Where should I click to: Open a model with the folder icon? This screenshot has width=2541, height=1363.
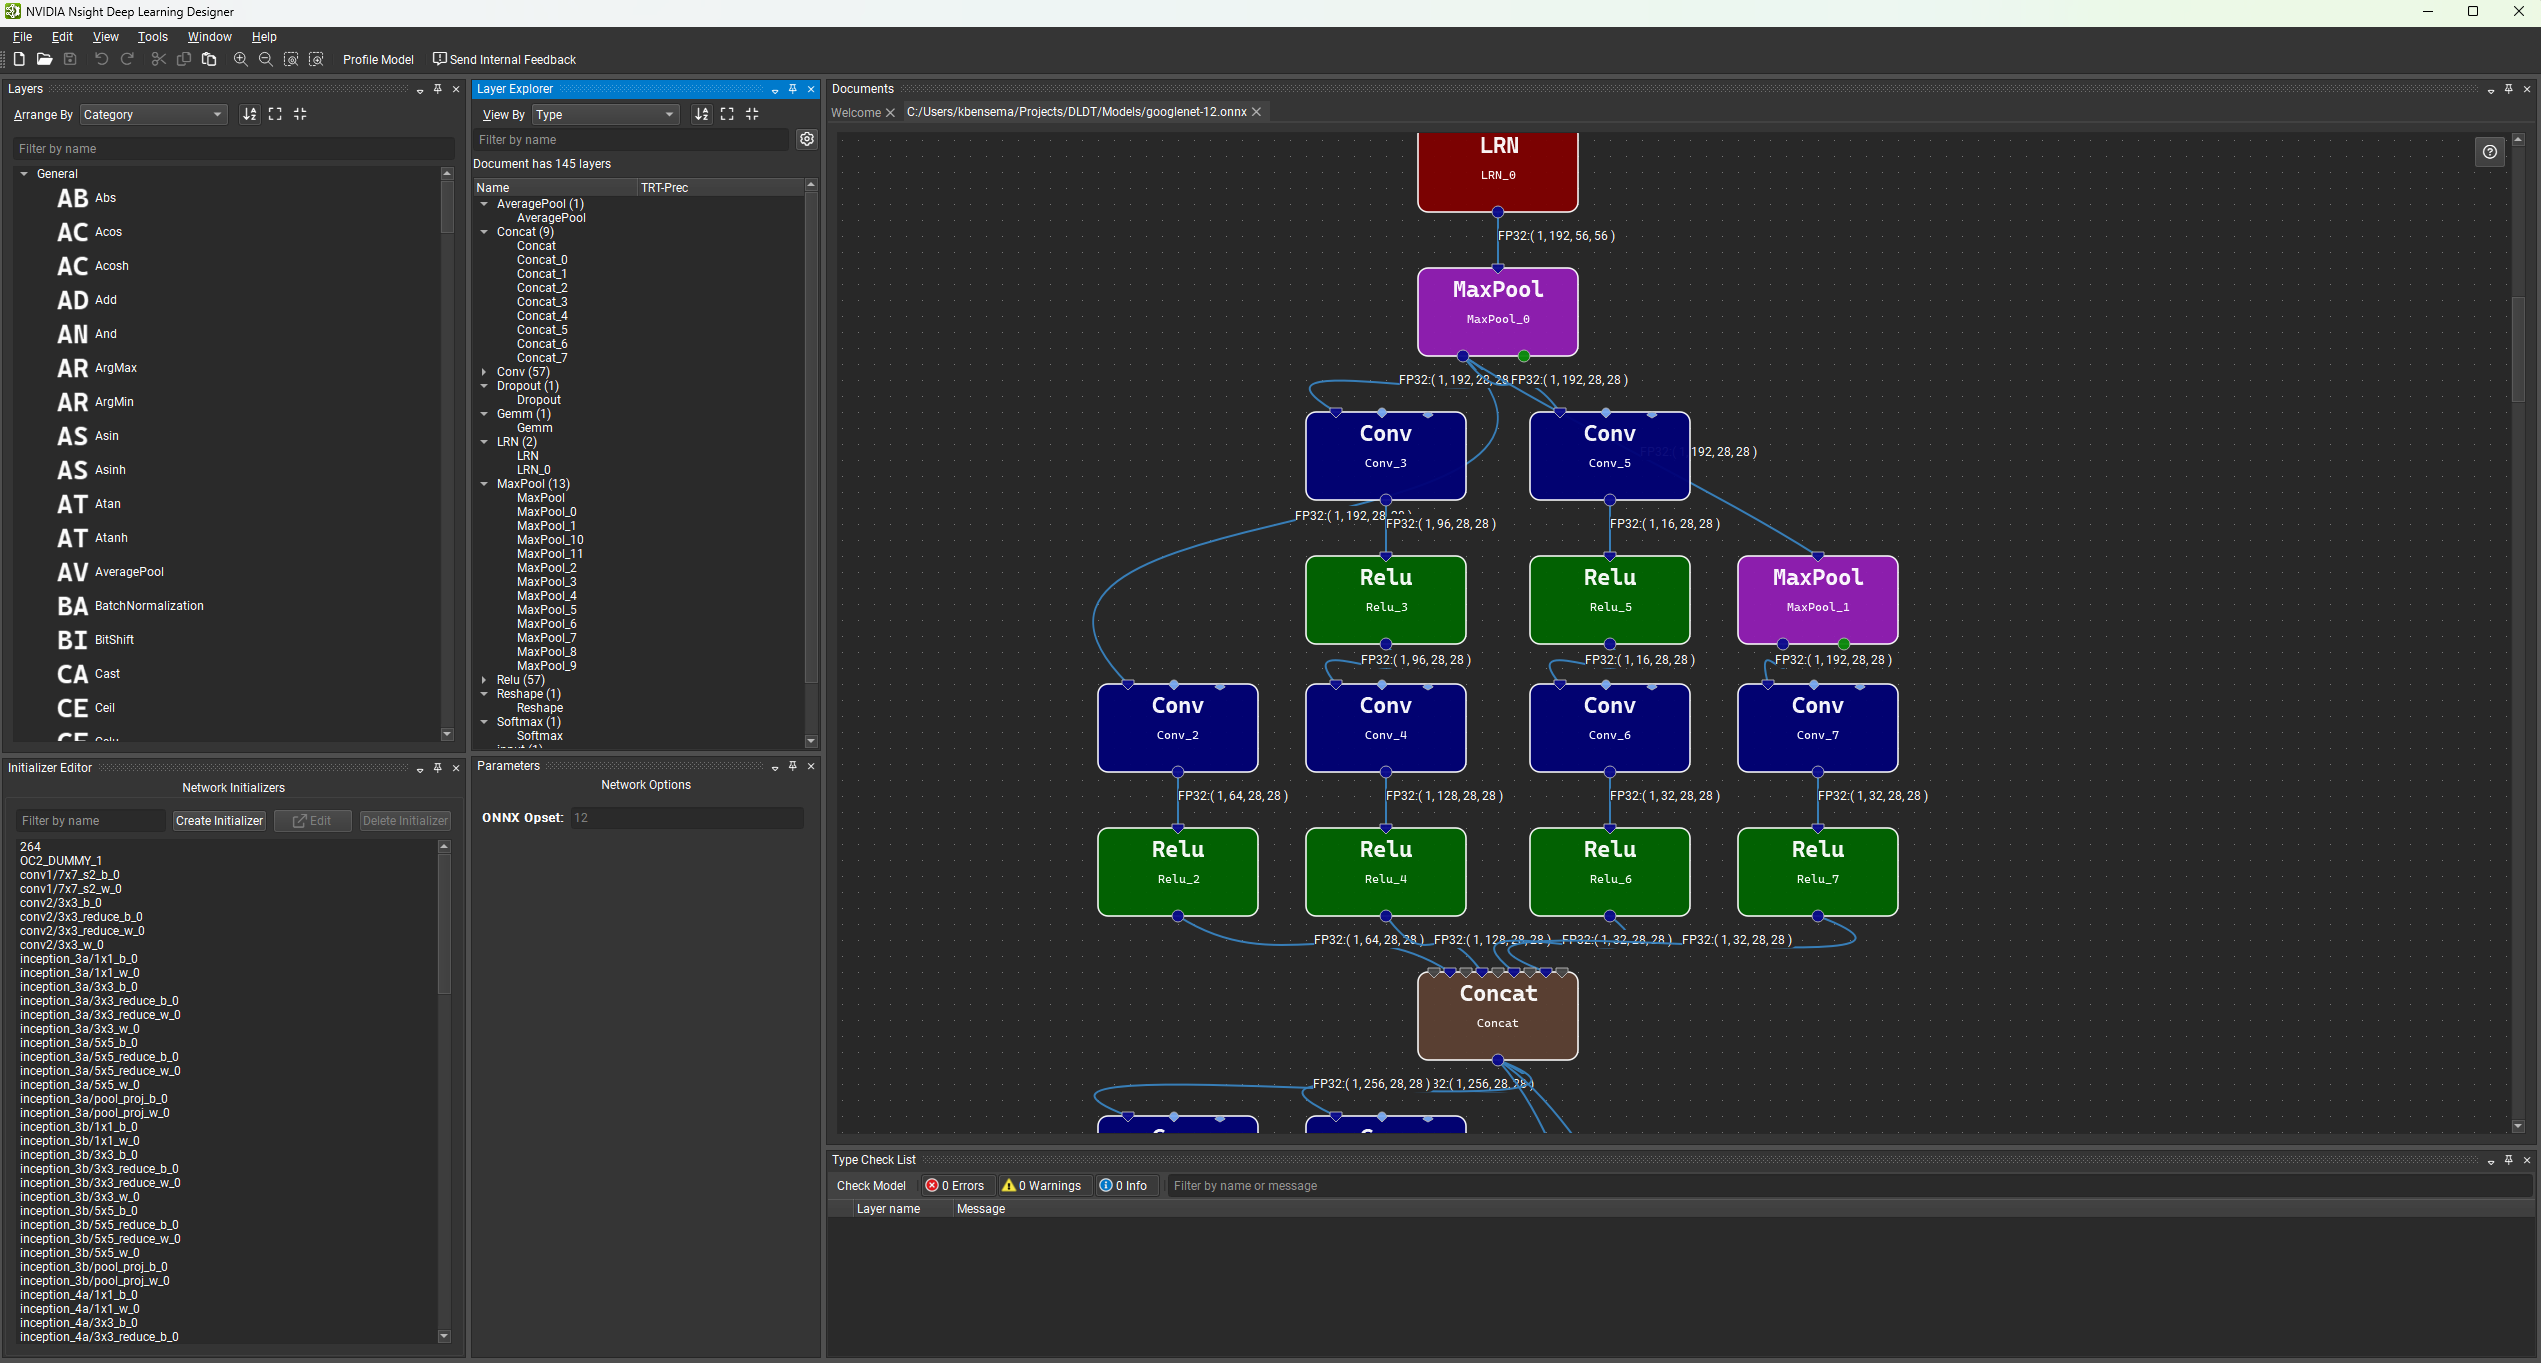click(44, 59)
